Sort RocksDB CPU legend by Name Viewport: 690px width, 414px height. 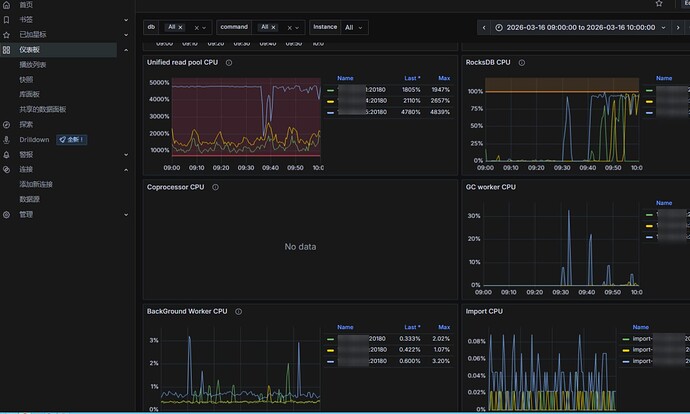[664, 78]
